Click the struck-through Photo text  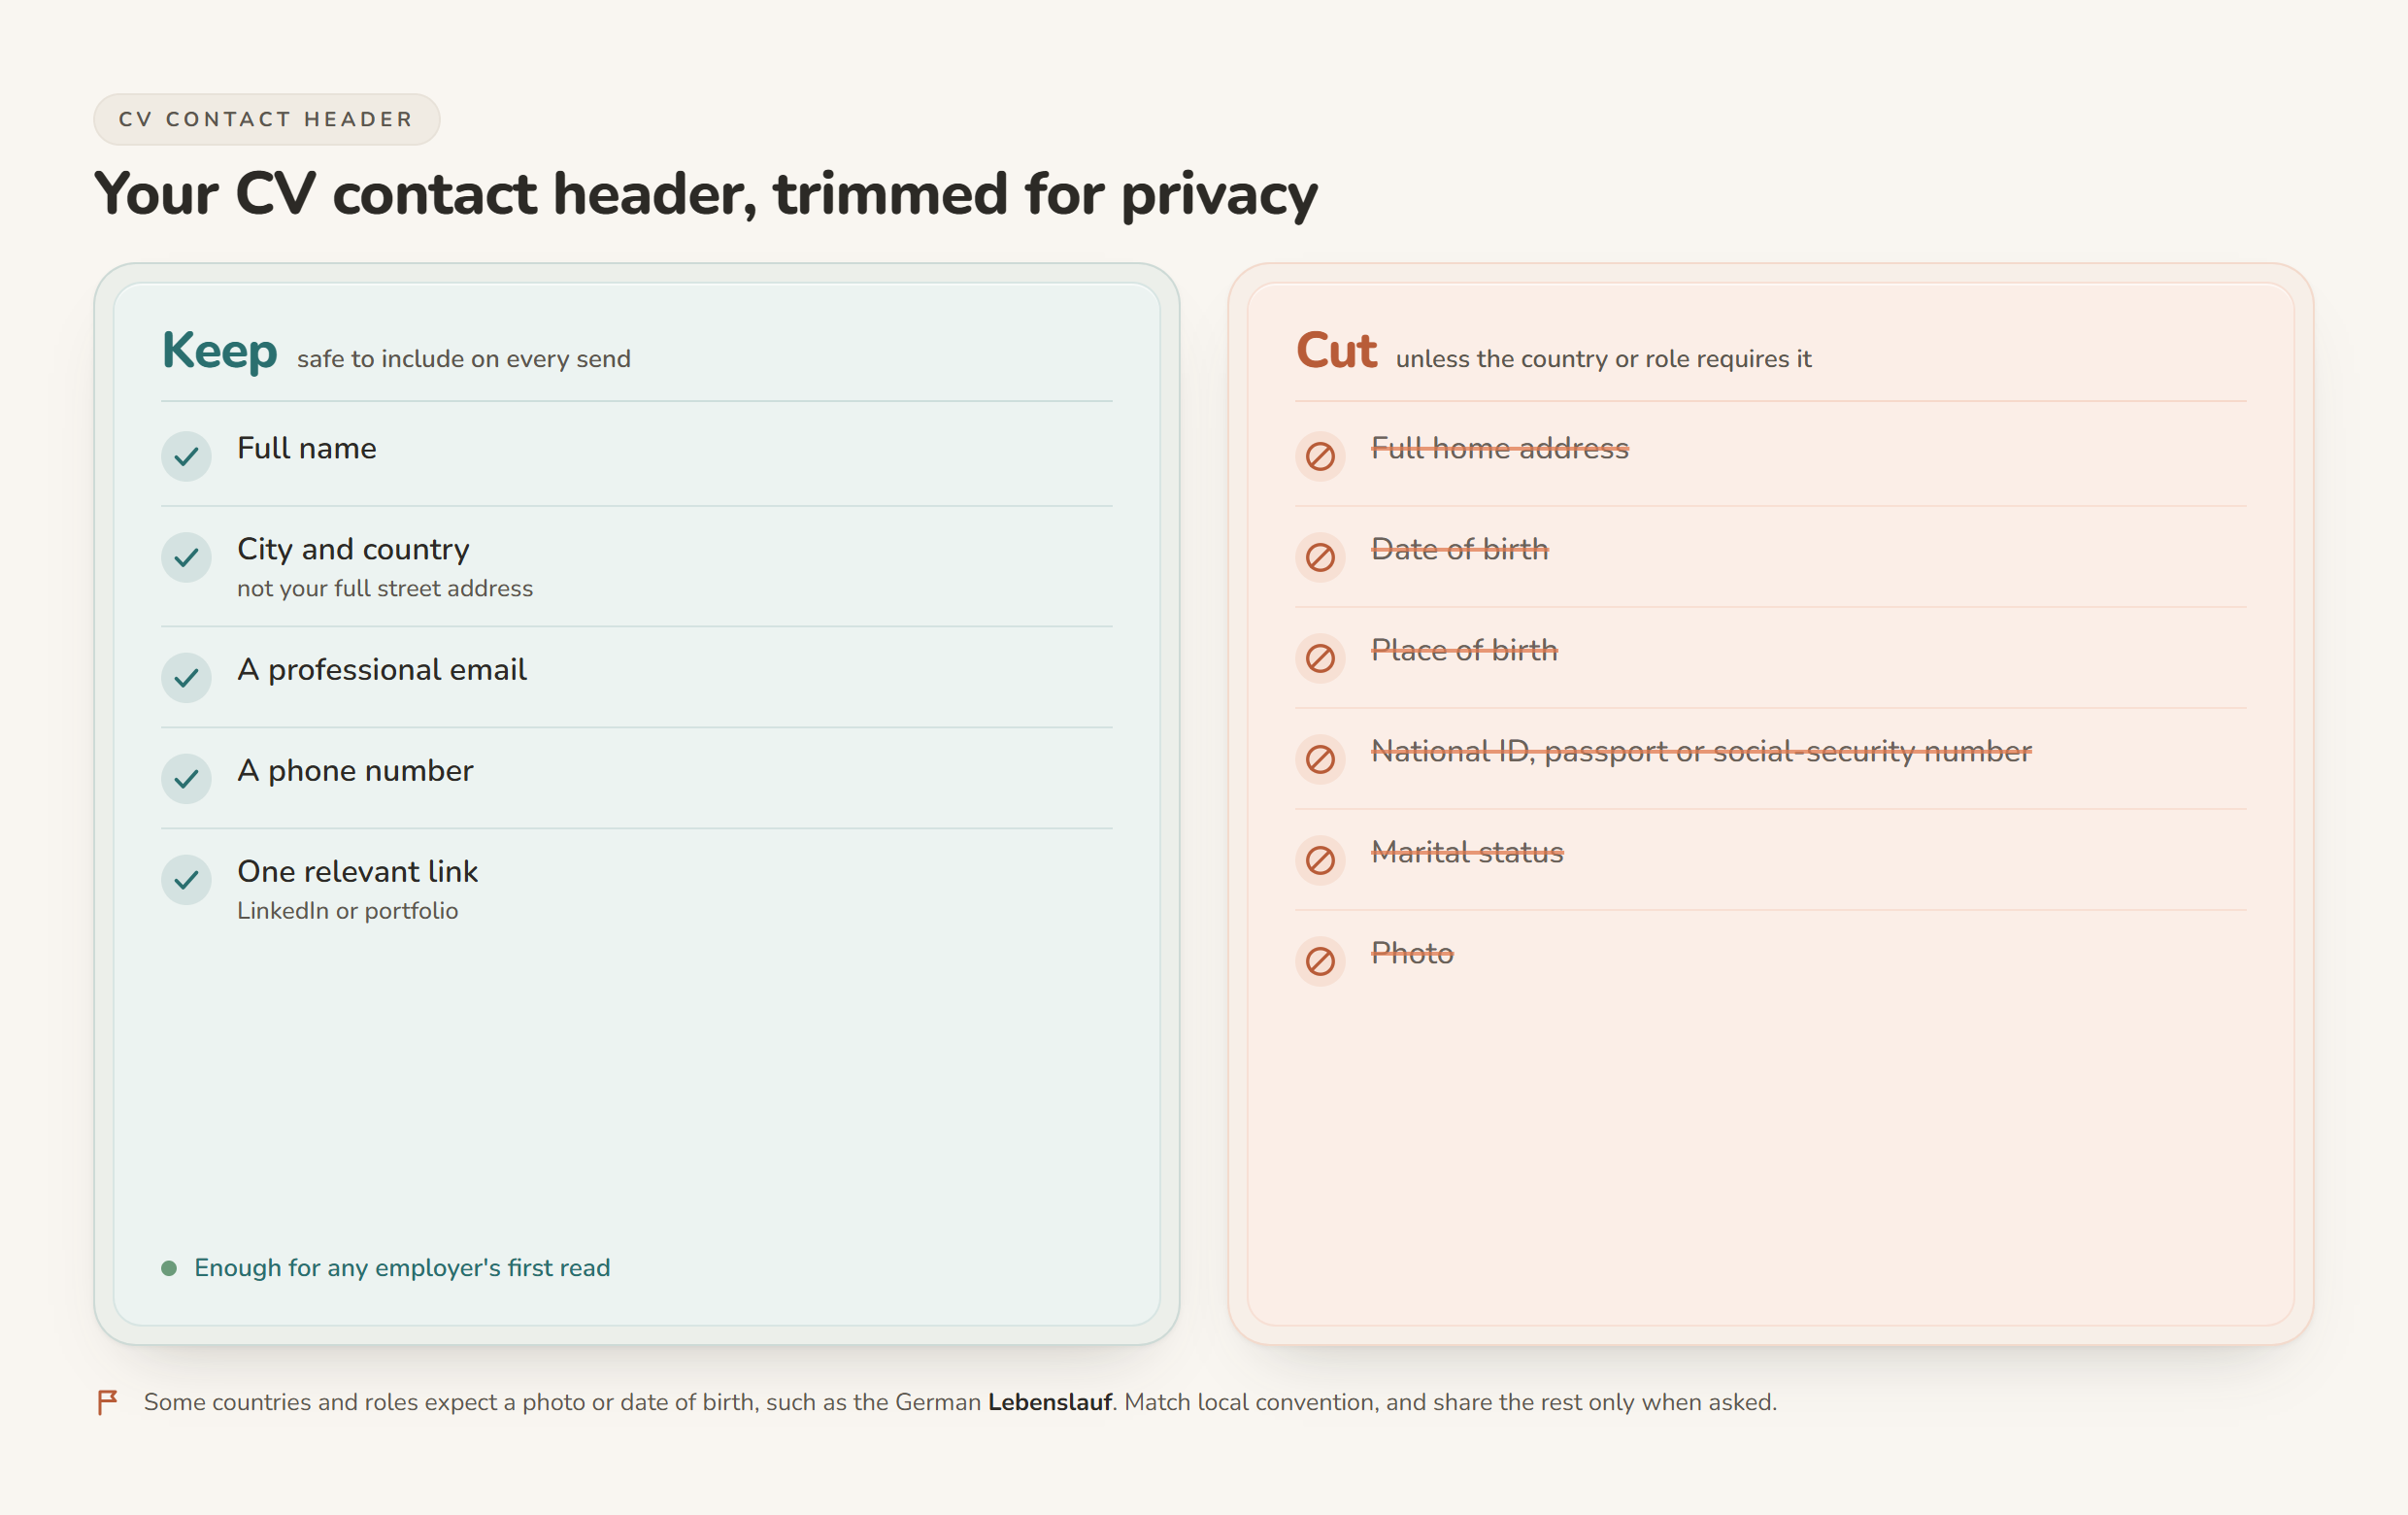point(1412,953)
